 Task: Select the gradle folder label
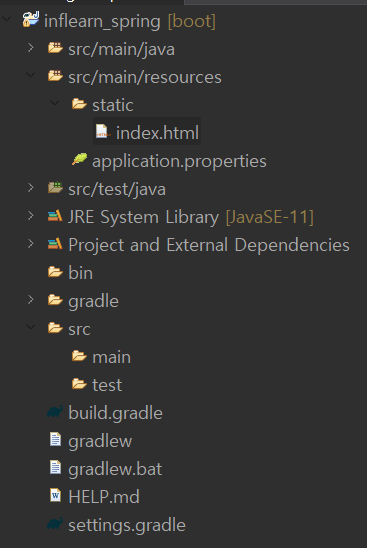(x=93, y=302)
